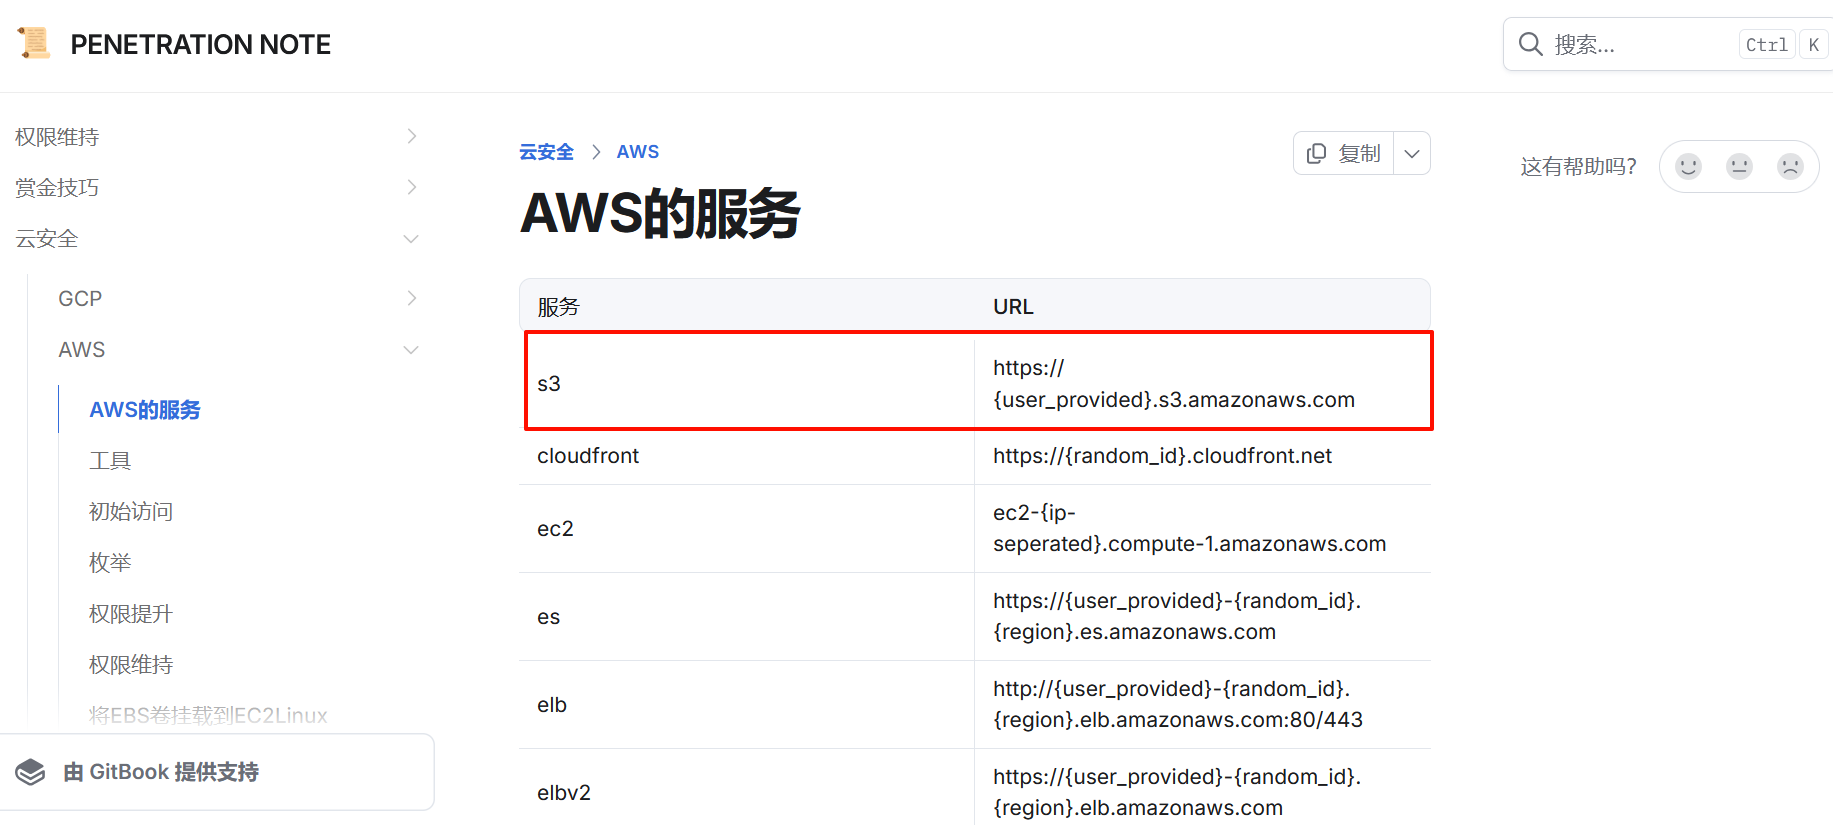1833x825 pixels.
Task: Open the dropdown arrow next to 复制
Action: 1412,153
